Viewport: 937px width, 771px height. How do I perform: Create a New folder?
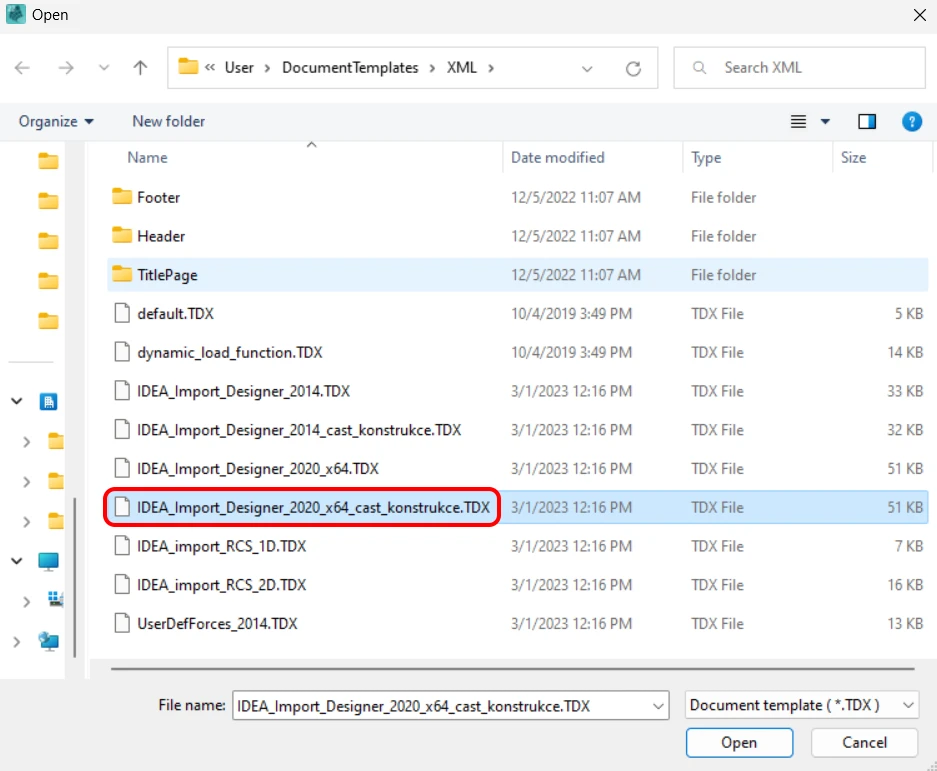(169, 121)
